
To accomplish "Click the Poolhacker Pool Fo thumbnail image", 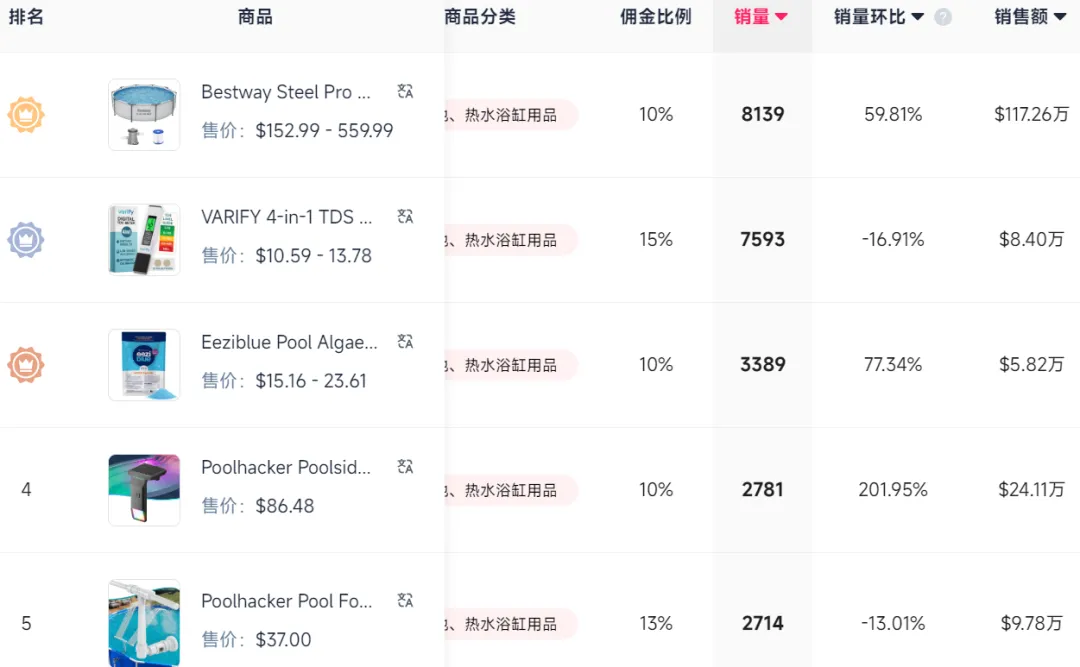I will [144, 622].
